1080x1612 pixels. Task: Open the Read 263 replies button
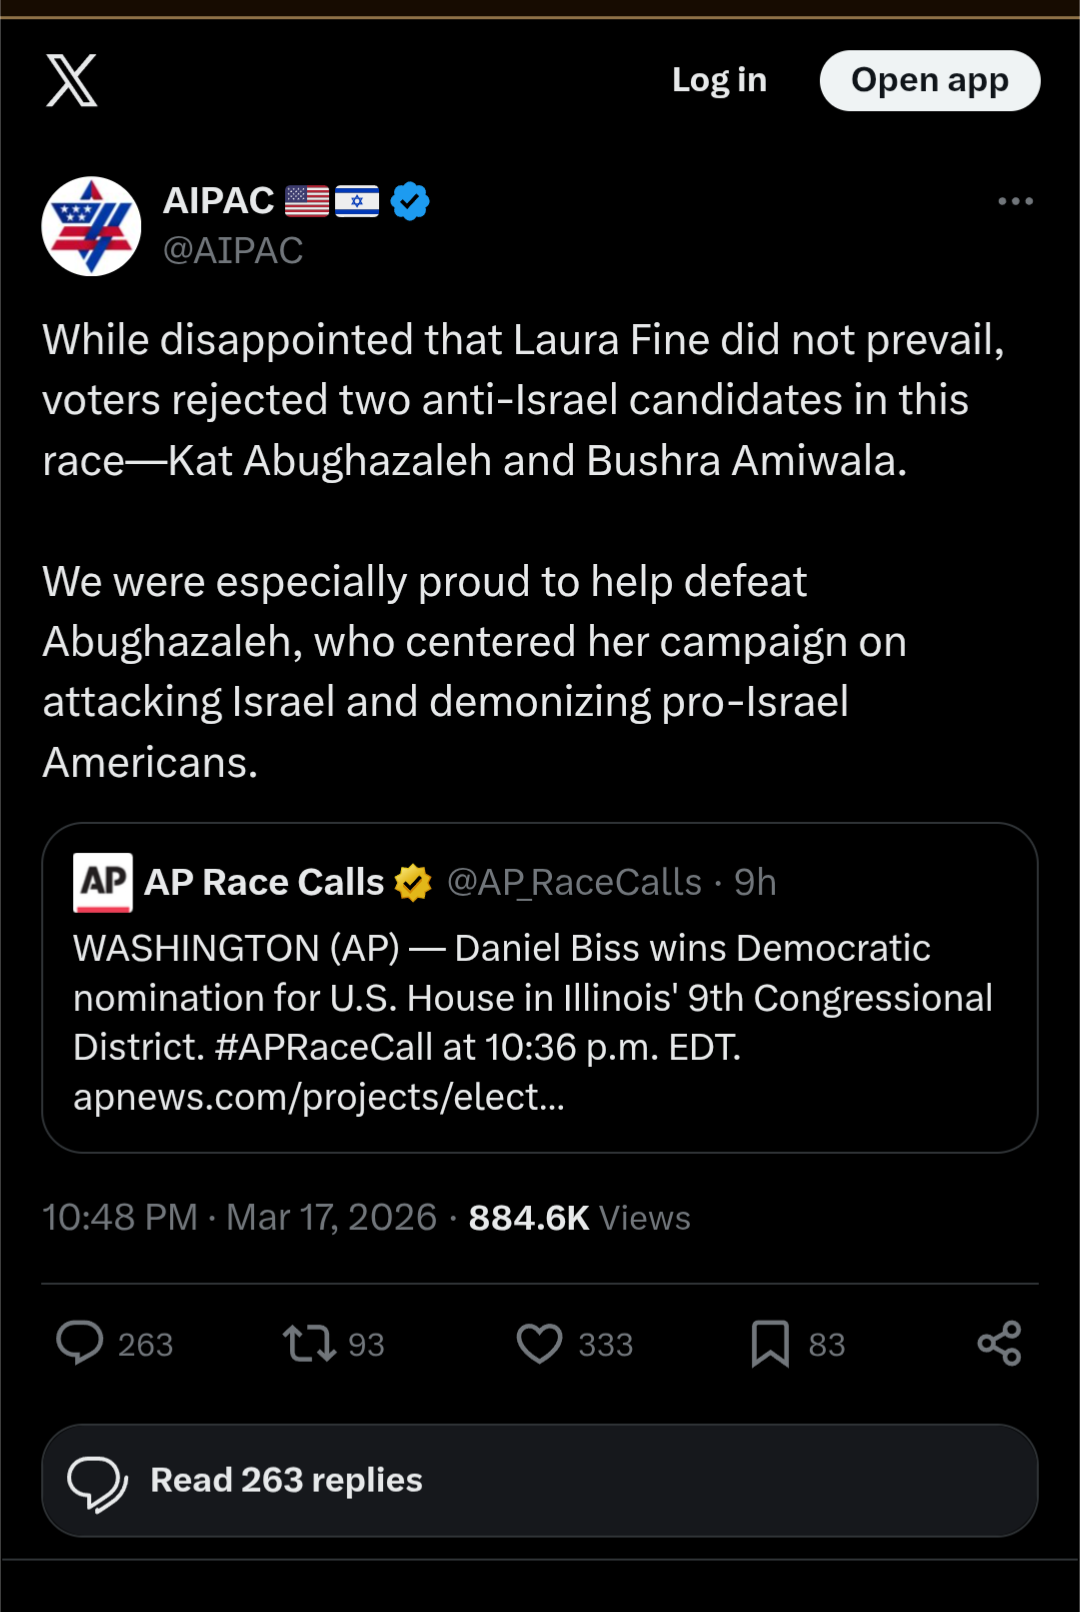coord(539,1480)
